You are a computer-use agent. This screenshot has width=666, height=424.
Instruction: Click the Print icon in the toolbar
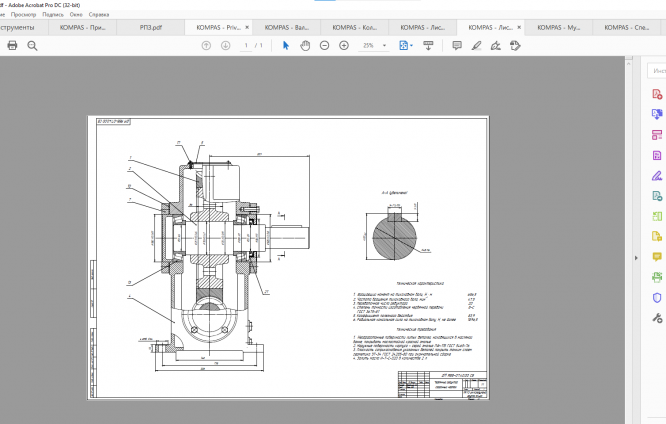pyautogui.click(x=12, y=46)
